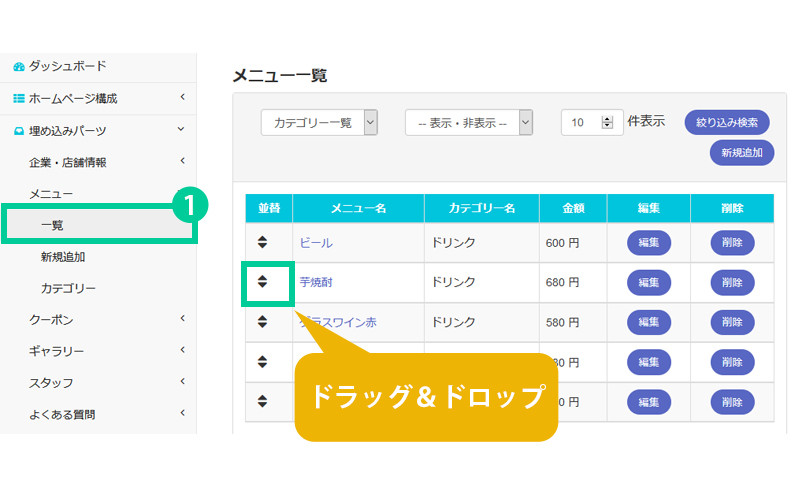Click the ホームページ構成 list icon
This screenshot has width=800, height=500.
(x=18, y=99)
